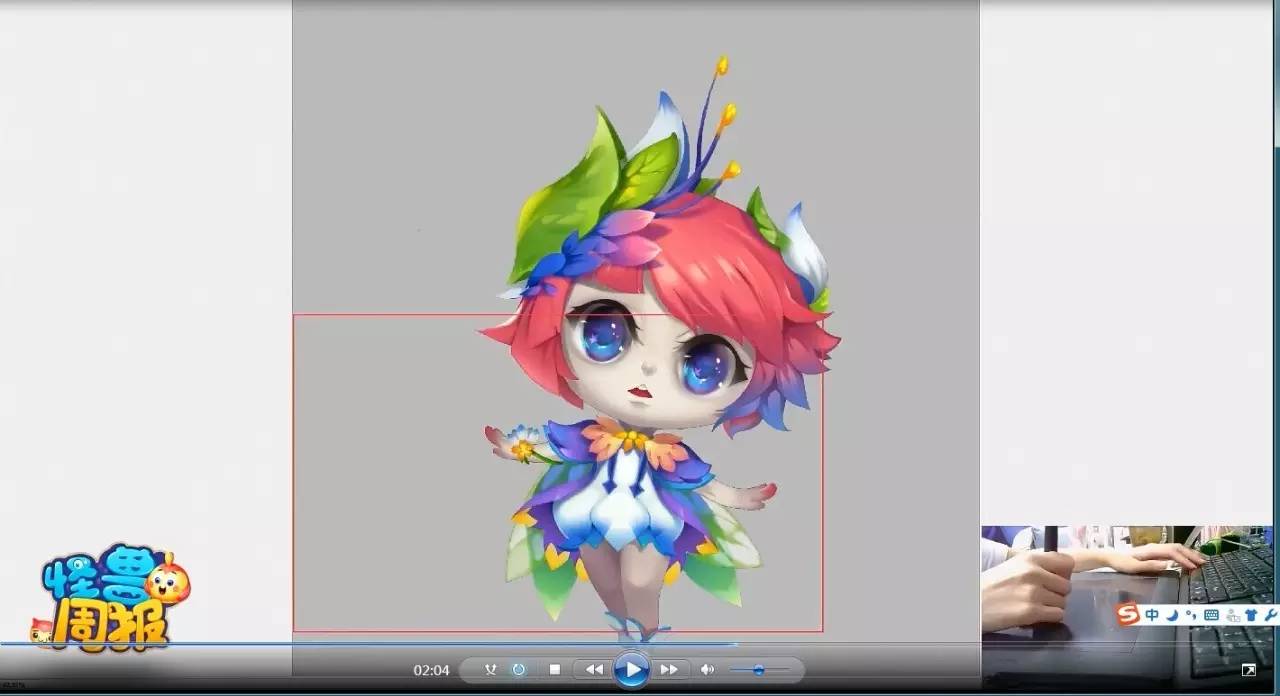This screenshot has height=696, width=1280.
Task: Click the fast-forward next button
Action: [669, 669]
